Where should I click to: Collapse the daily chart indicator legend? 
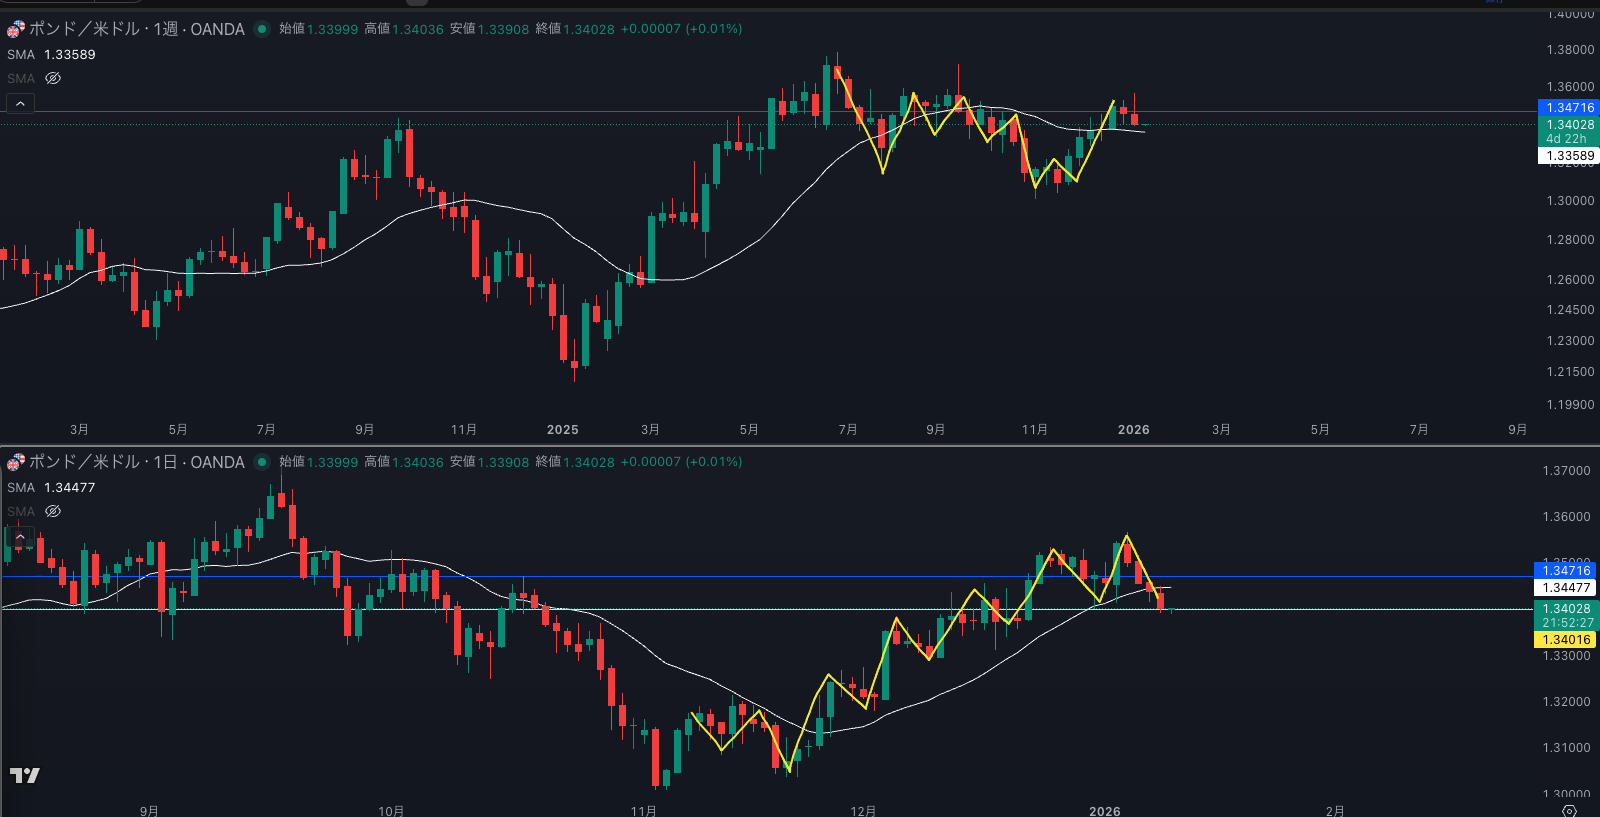20,537
